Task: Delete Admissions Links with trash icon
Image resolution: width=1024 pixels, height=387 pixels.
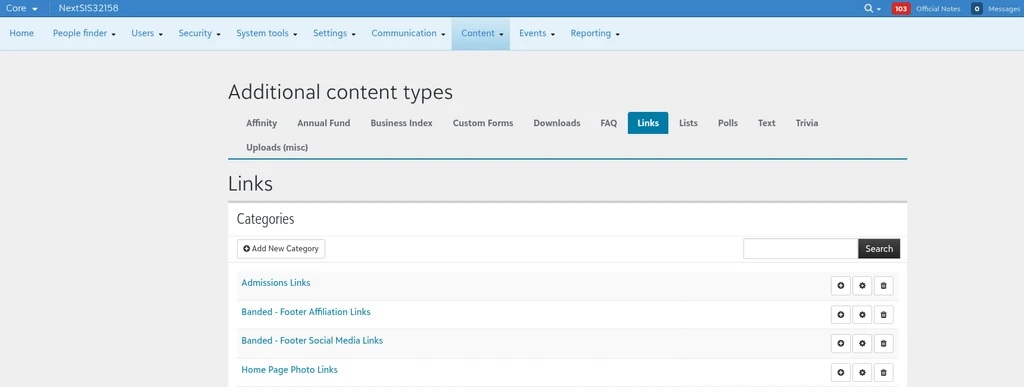Action: pos(884,286)
